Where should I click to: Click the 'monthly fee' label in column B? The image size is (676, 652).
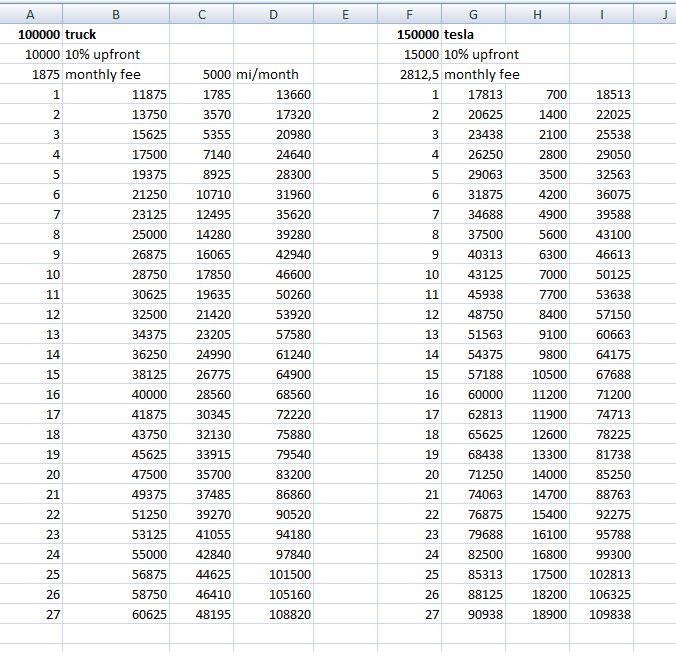point(116,74)
